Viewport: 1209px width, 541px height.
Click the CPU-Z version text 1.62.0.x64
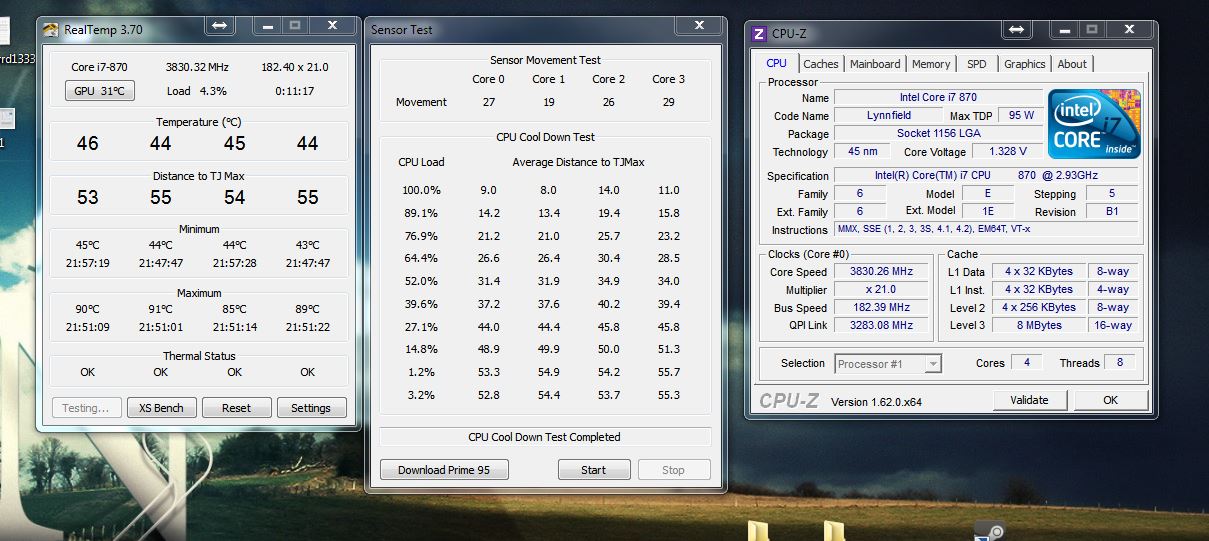[876, 401]
